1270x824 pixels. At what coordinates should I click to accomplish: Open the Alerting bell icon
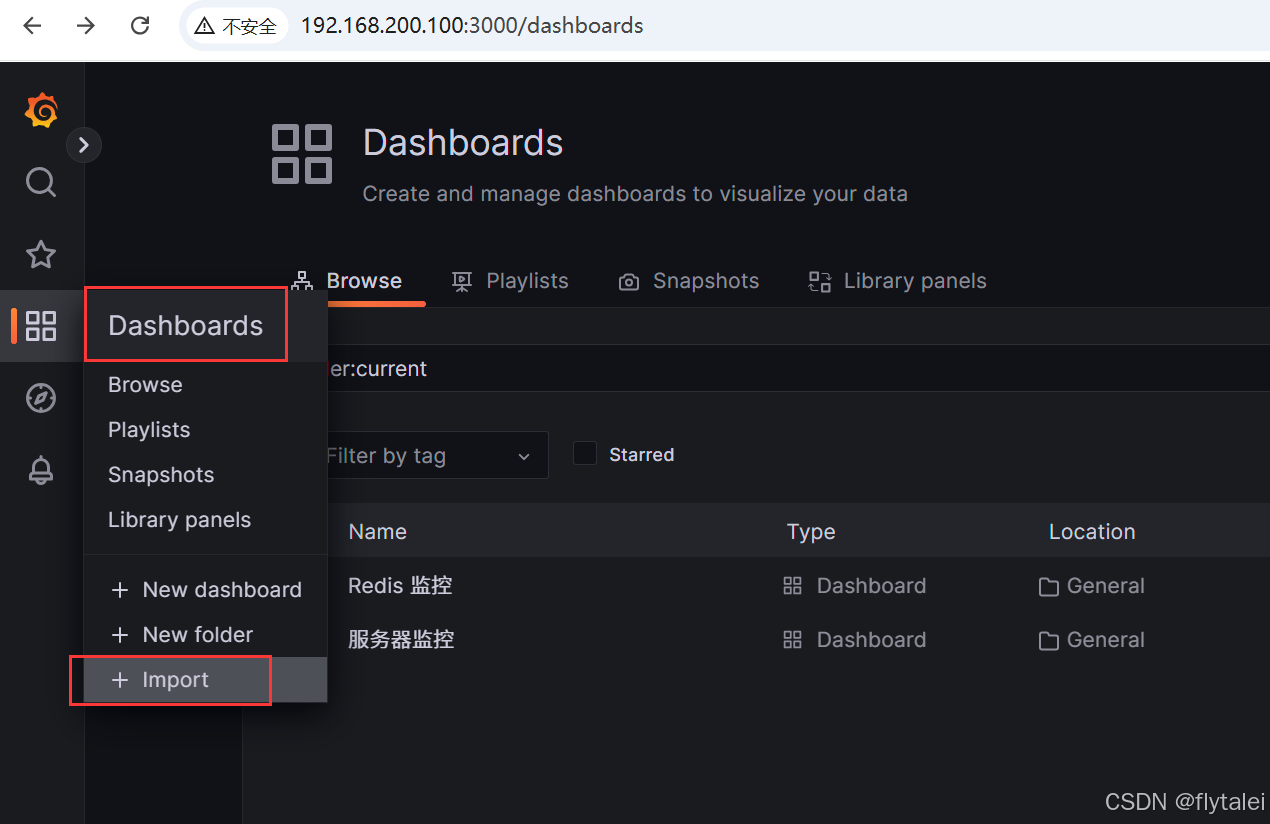pyautogui.click(x=41, y=470)
